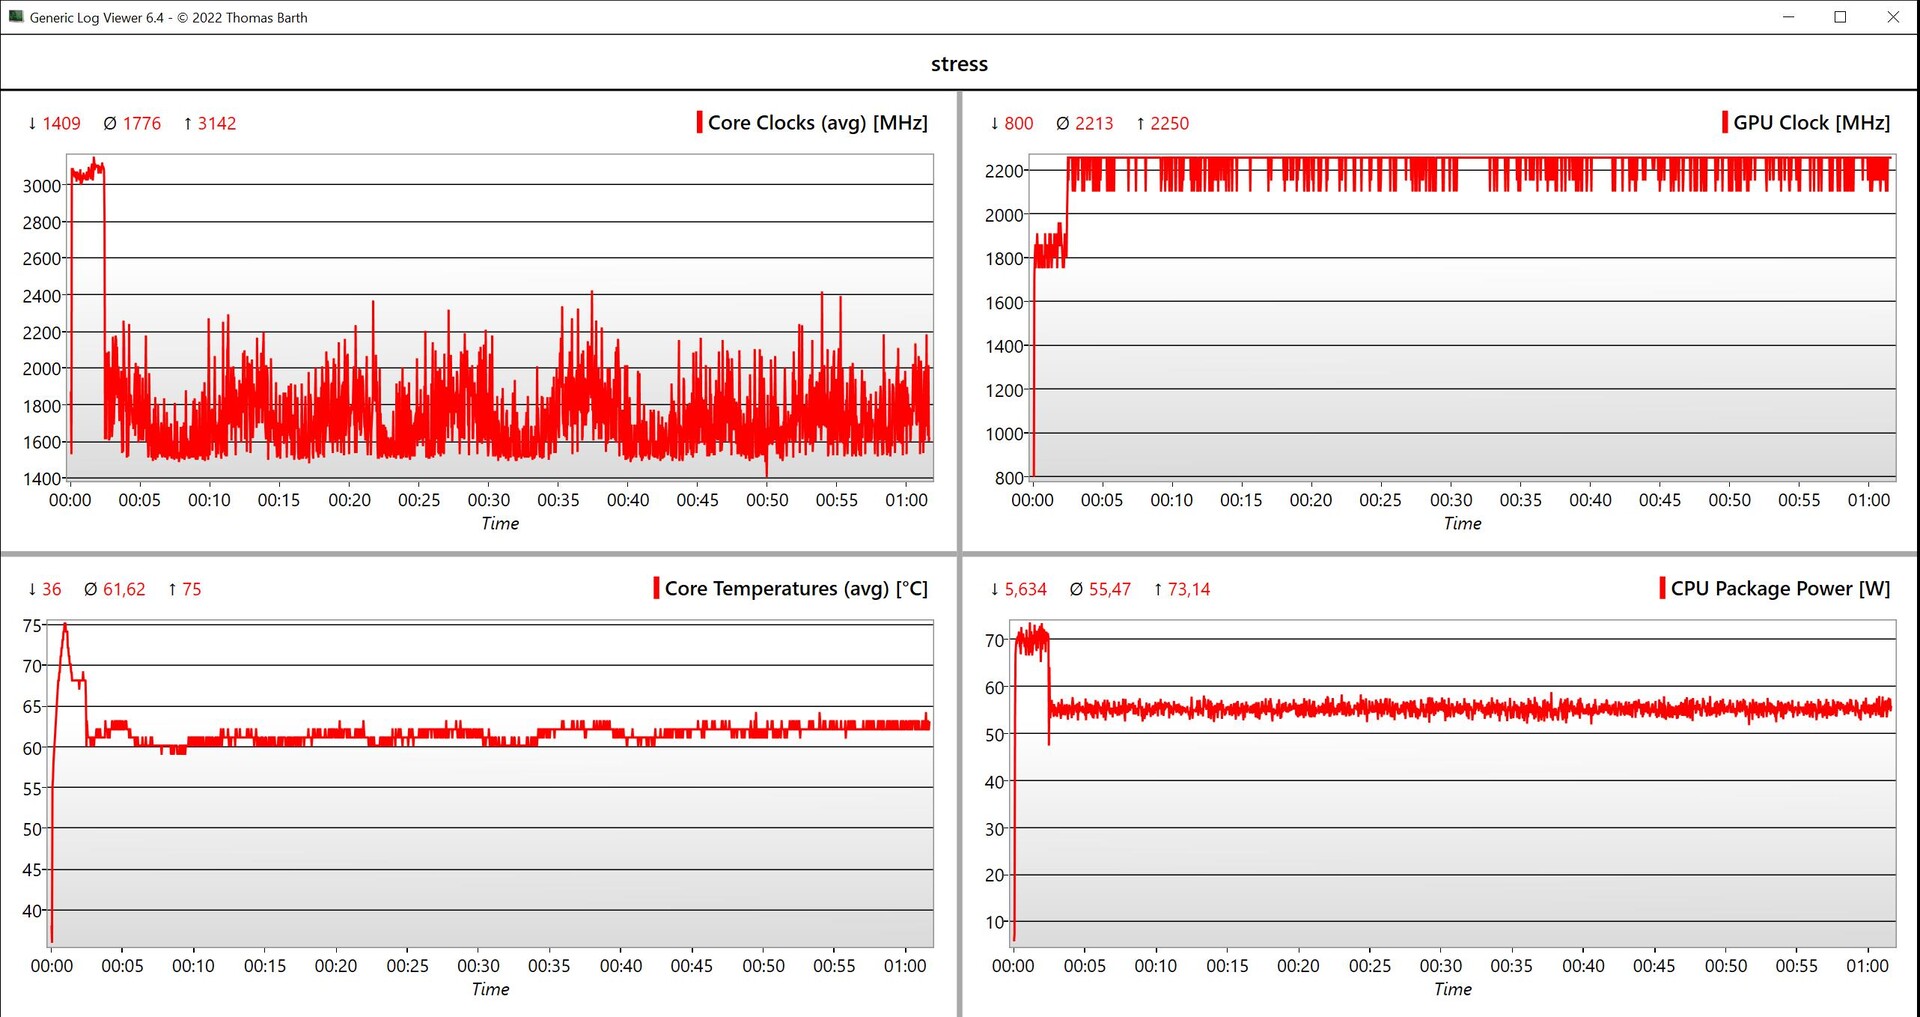Minimize the Generic Log Viewer window
This screenshot has height=1017, width=1920.
point(1788,17)
